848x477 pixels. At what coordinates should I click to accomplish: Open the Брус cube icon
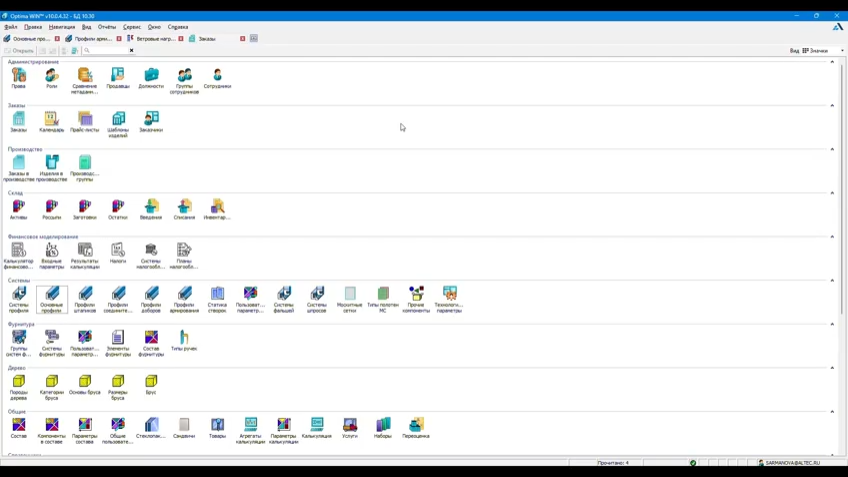coord(151,385)
